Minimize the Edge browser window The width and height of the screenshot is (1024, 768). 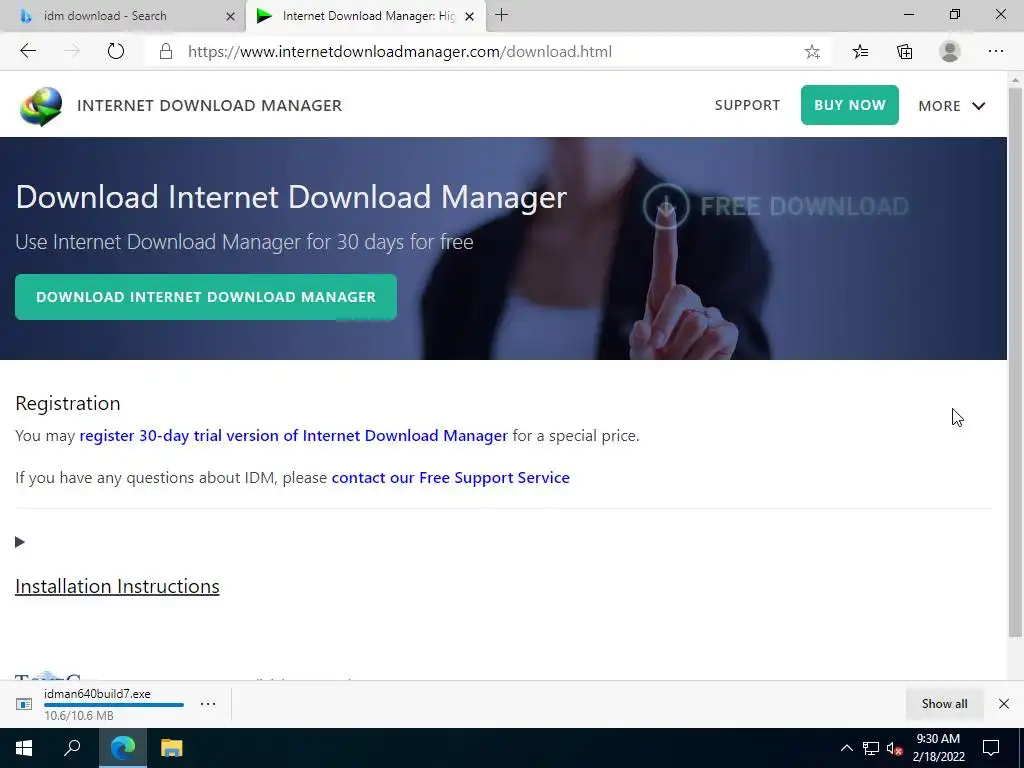coord(908,15)
